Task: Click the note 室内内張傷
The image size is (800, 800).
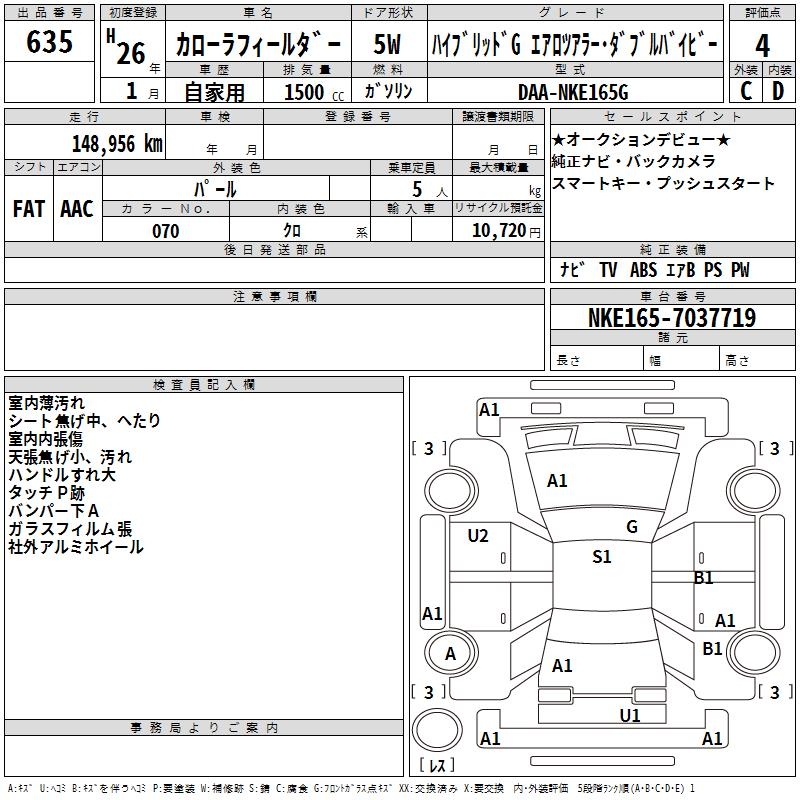Action: (x=45, y=439)
